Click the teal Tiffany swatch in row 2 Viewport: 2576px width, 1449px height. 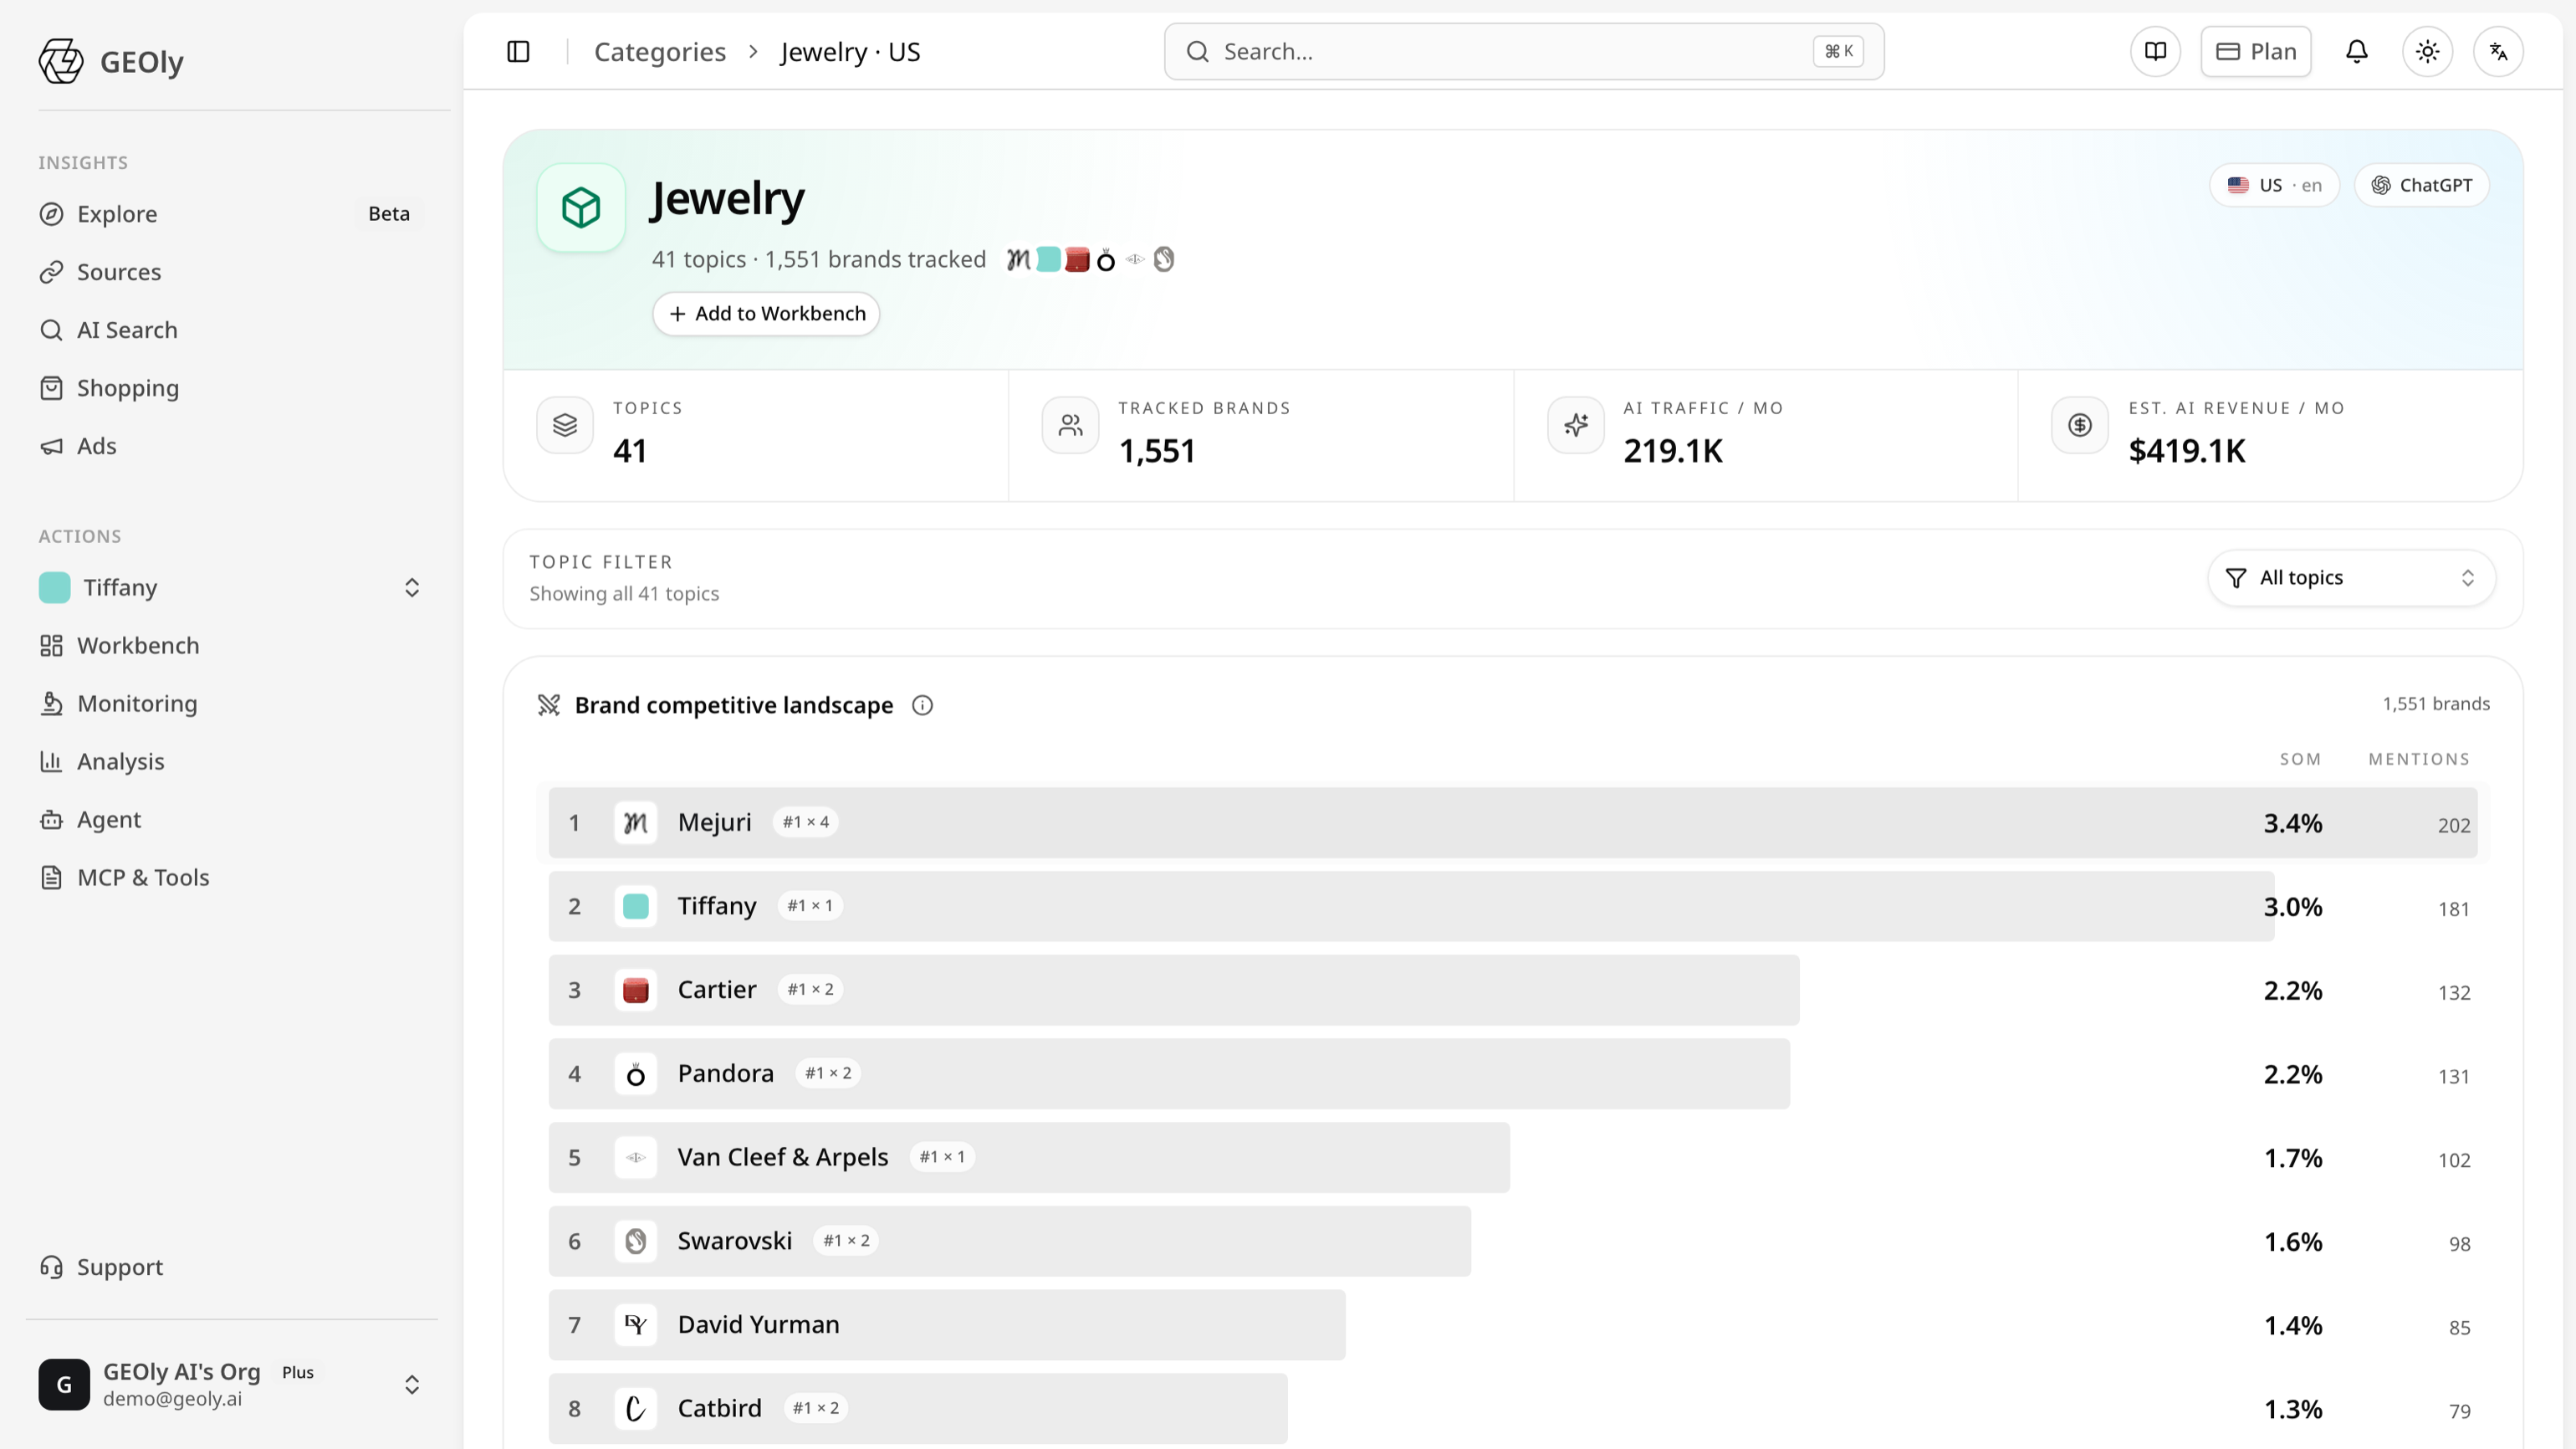(x=636, y=907)
